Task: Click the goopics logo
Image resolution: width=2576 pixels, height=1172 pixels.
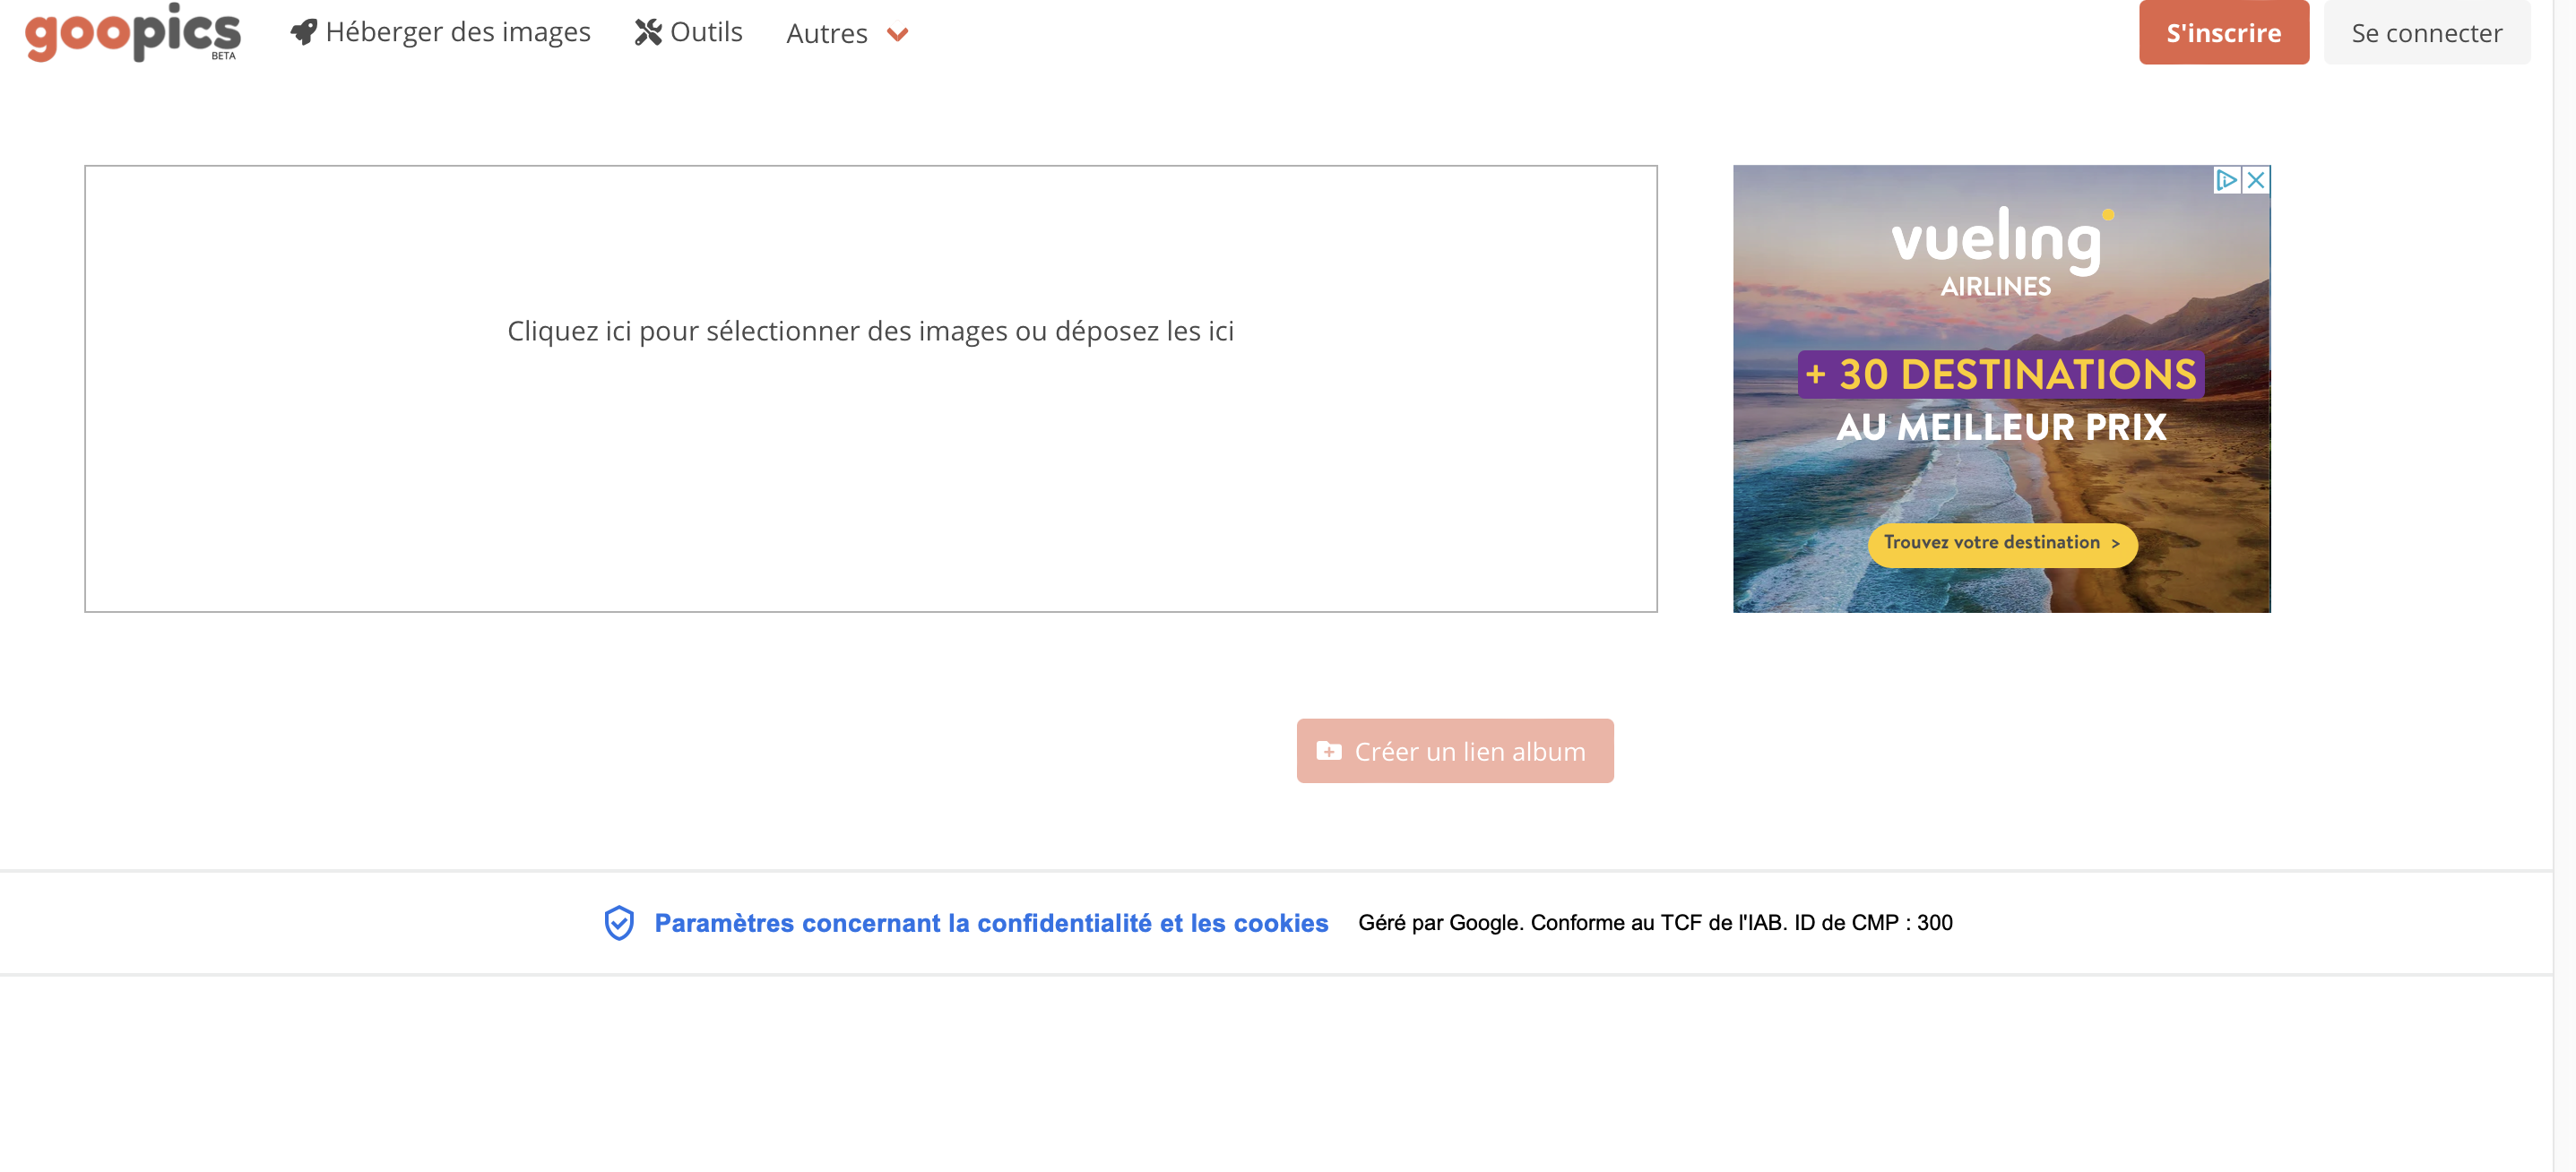Action: [x=132, y=32]
